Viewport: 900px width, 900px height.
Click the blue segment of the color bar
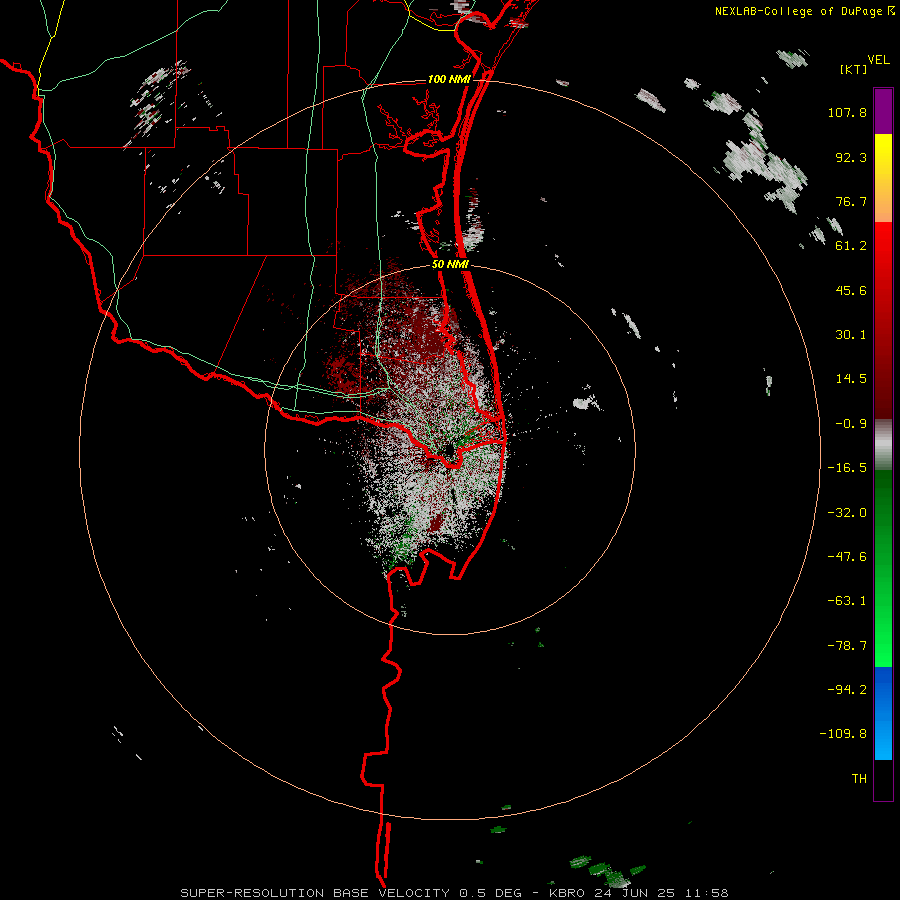(x=883, y=713)
